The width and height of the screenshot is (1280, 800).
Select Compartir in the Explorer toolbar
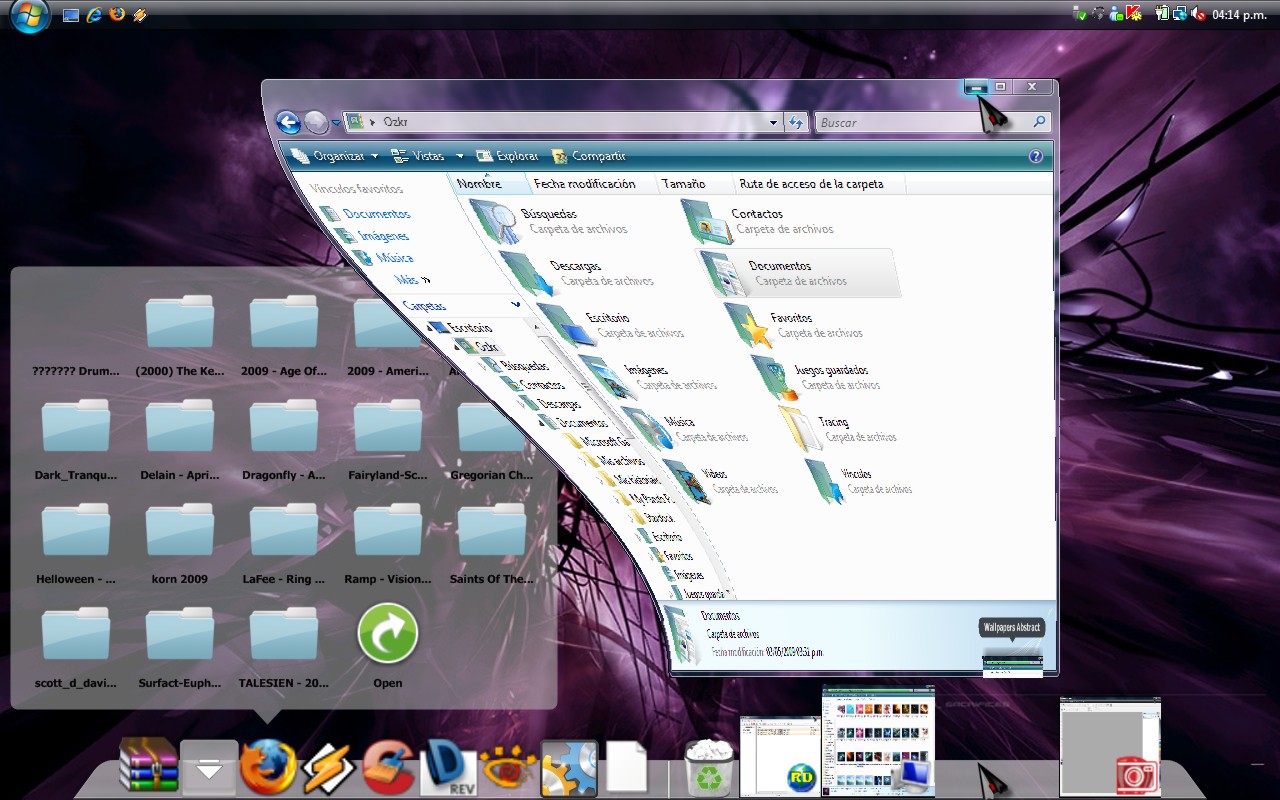pyautogui.click(x=597, y=156)
